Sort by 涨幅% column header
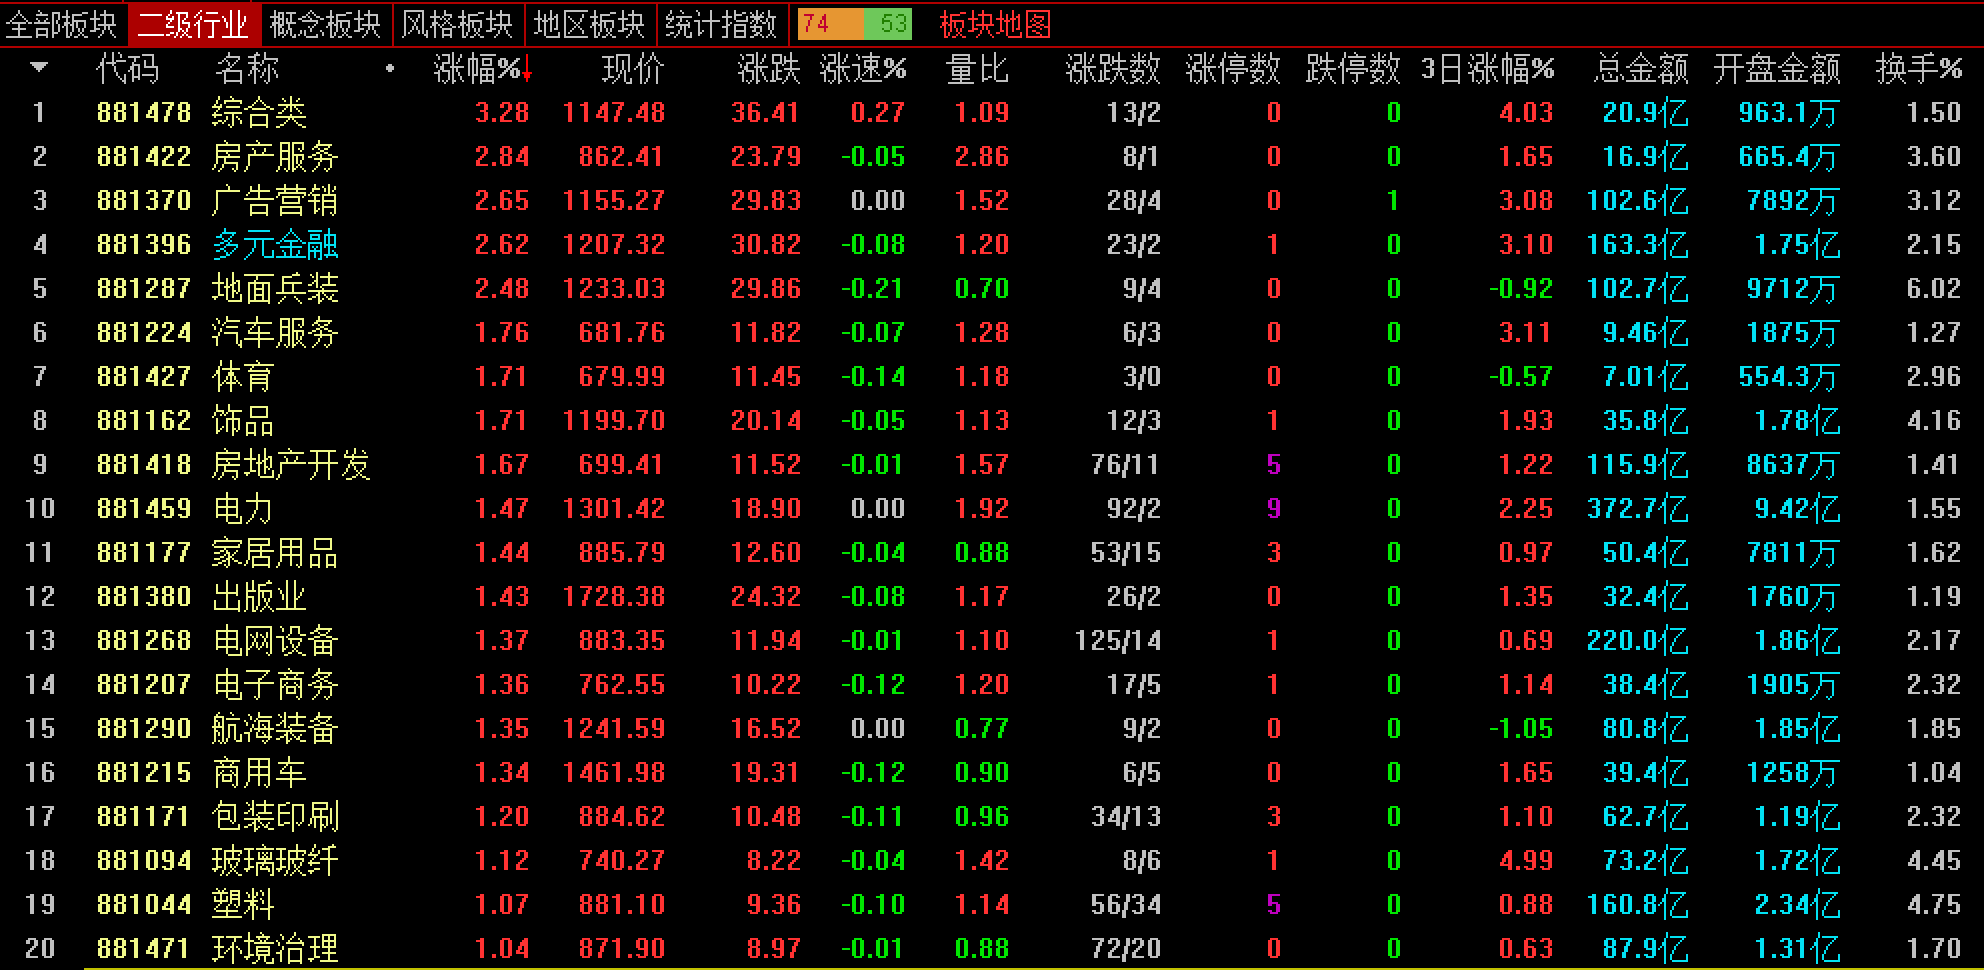 (483, 69)
